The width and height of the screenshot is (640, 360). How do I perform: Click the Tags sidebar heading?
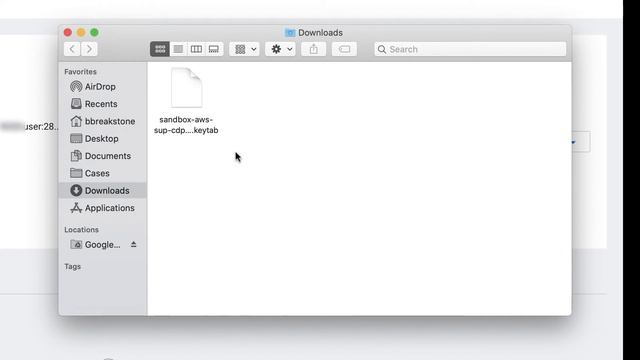click(73, 267)
